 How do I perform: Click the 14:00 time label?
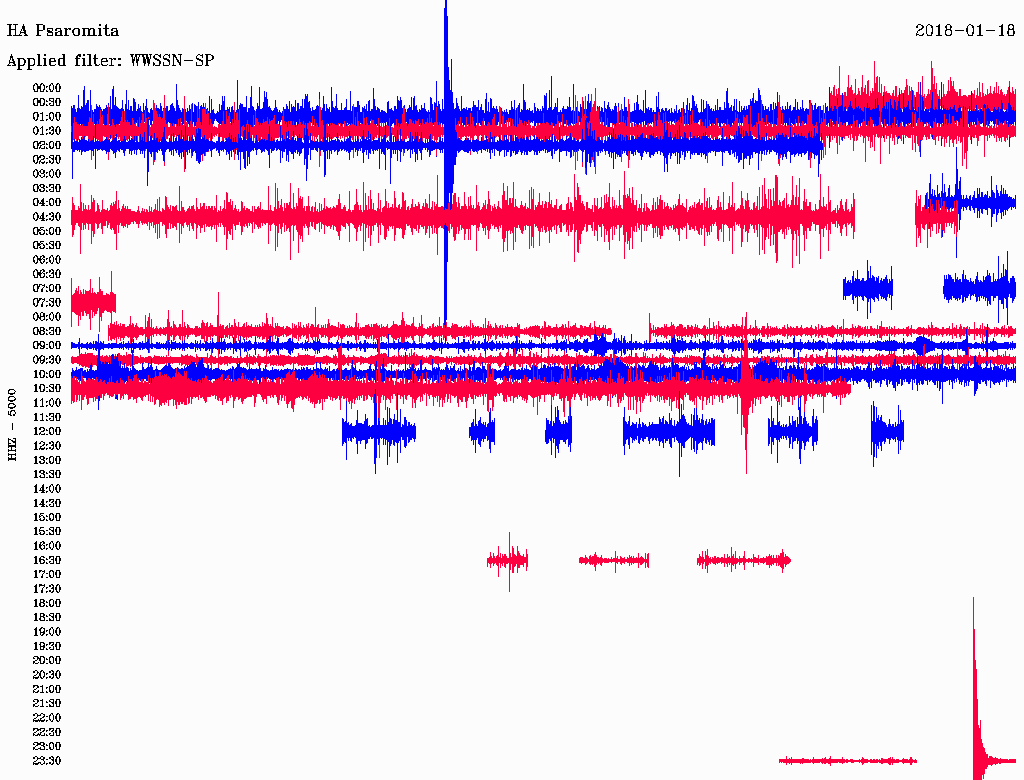47,489
